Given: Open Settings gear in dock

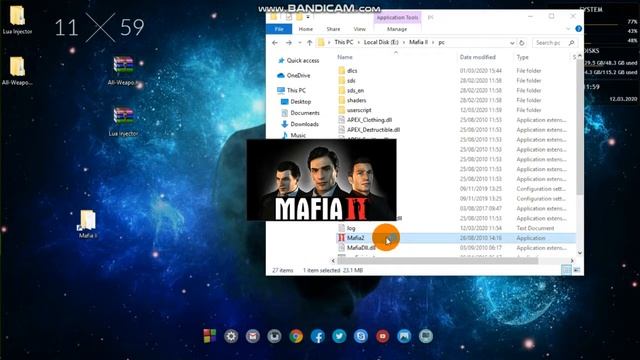Looking at the screenshot, I should [x=231, y=336].
